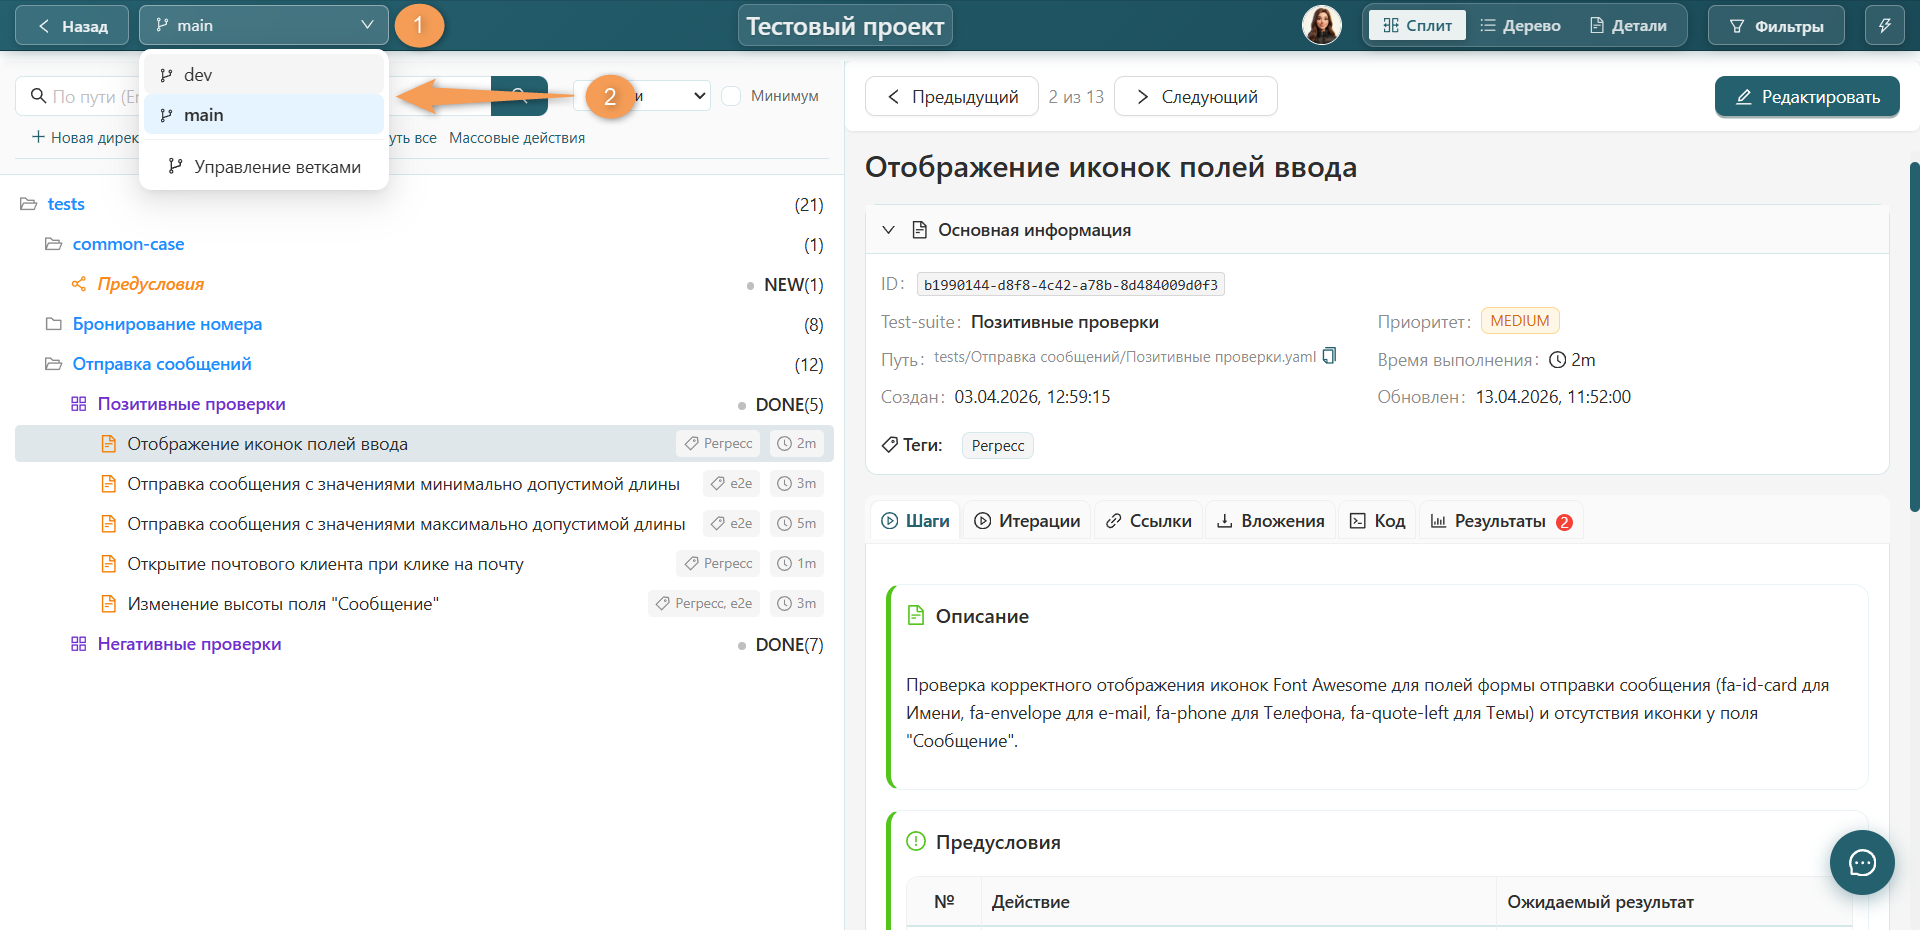Open the Шаги tab
Image resolution: width=1920 pixels, height=930 pixels.
click(915, 521)
